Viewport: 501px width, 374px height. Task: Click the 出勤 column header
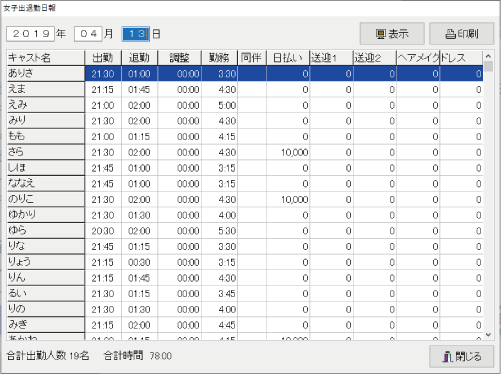(103, 58)
